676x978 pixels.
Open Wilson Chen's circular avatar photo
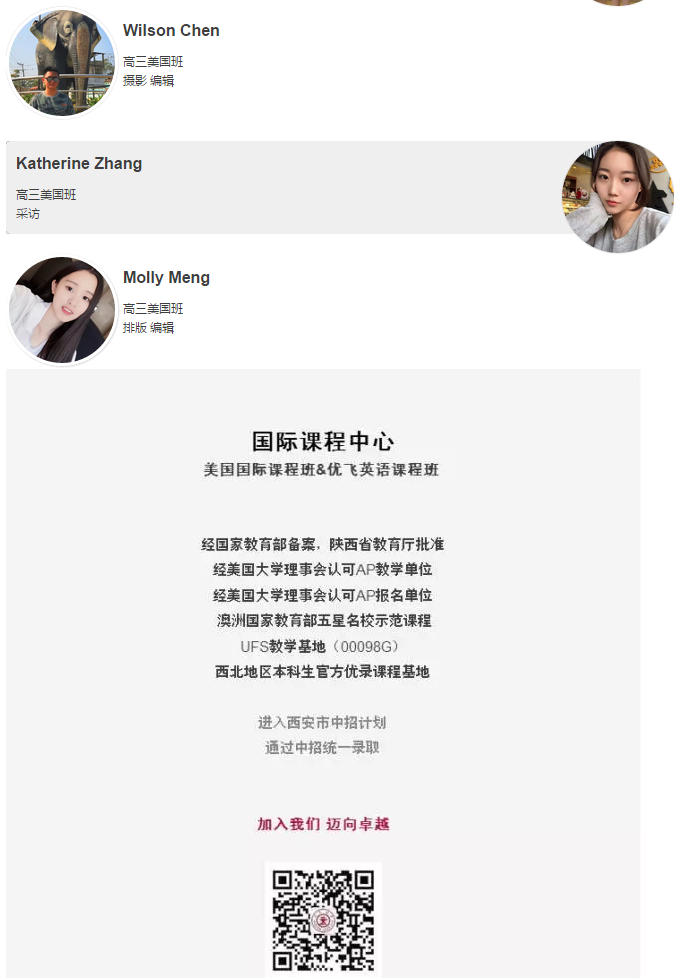tap(61, 62)
